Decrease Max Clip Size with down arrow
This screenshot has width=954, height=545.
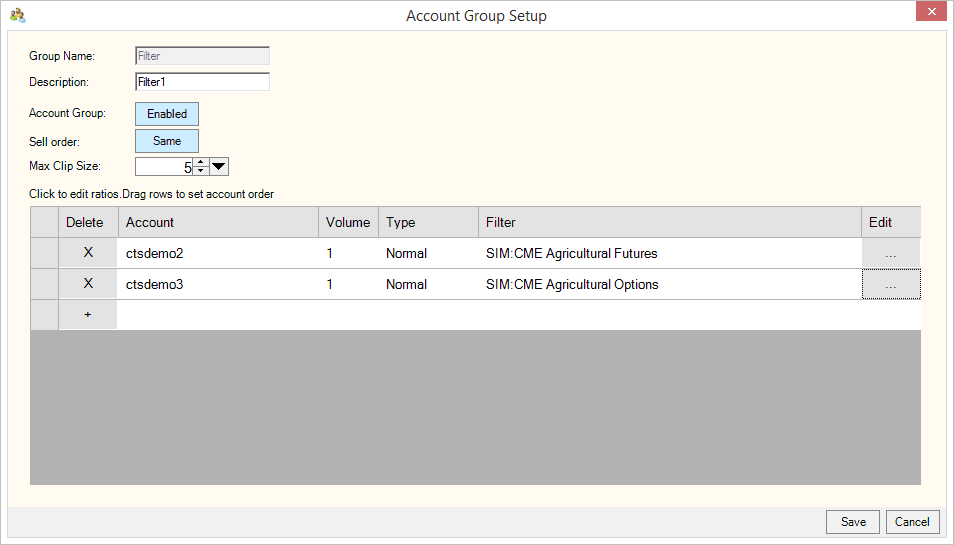[x=200, y=172]
